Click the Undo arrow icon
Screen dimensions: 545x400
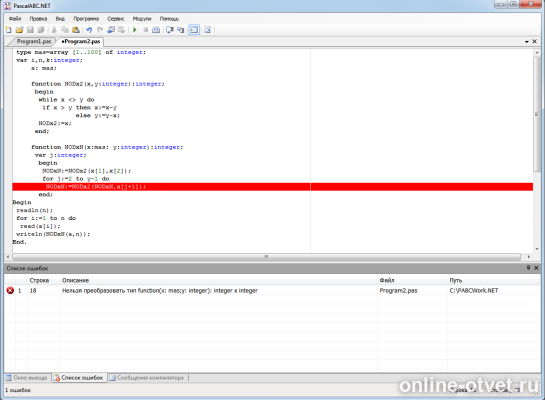pos(89,30)
